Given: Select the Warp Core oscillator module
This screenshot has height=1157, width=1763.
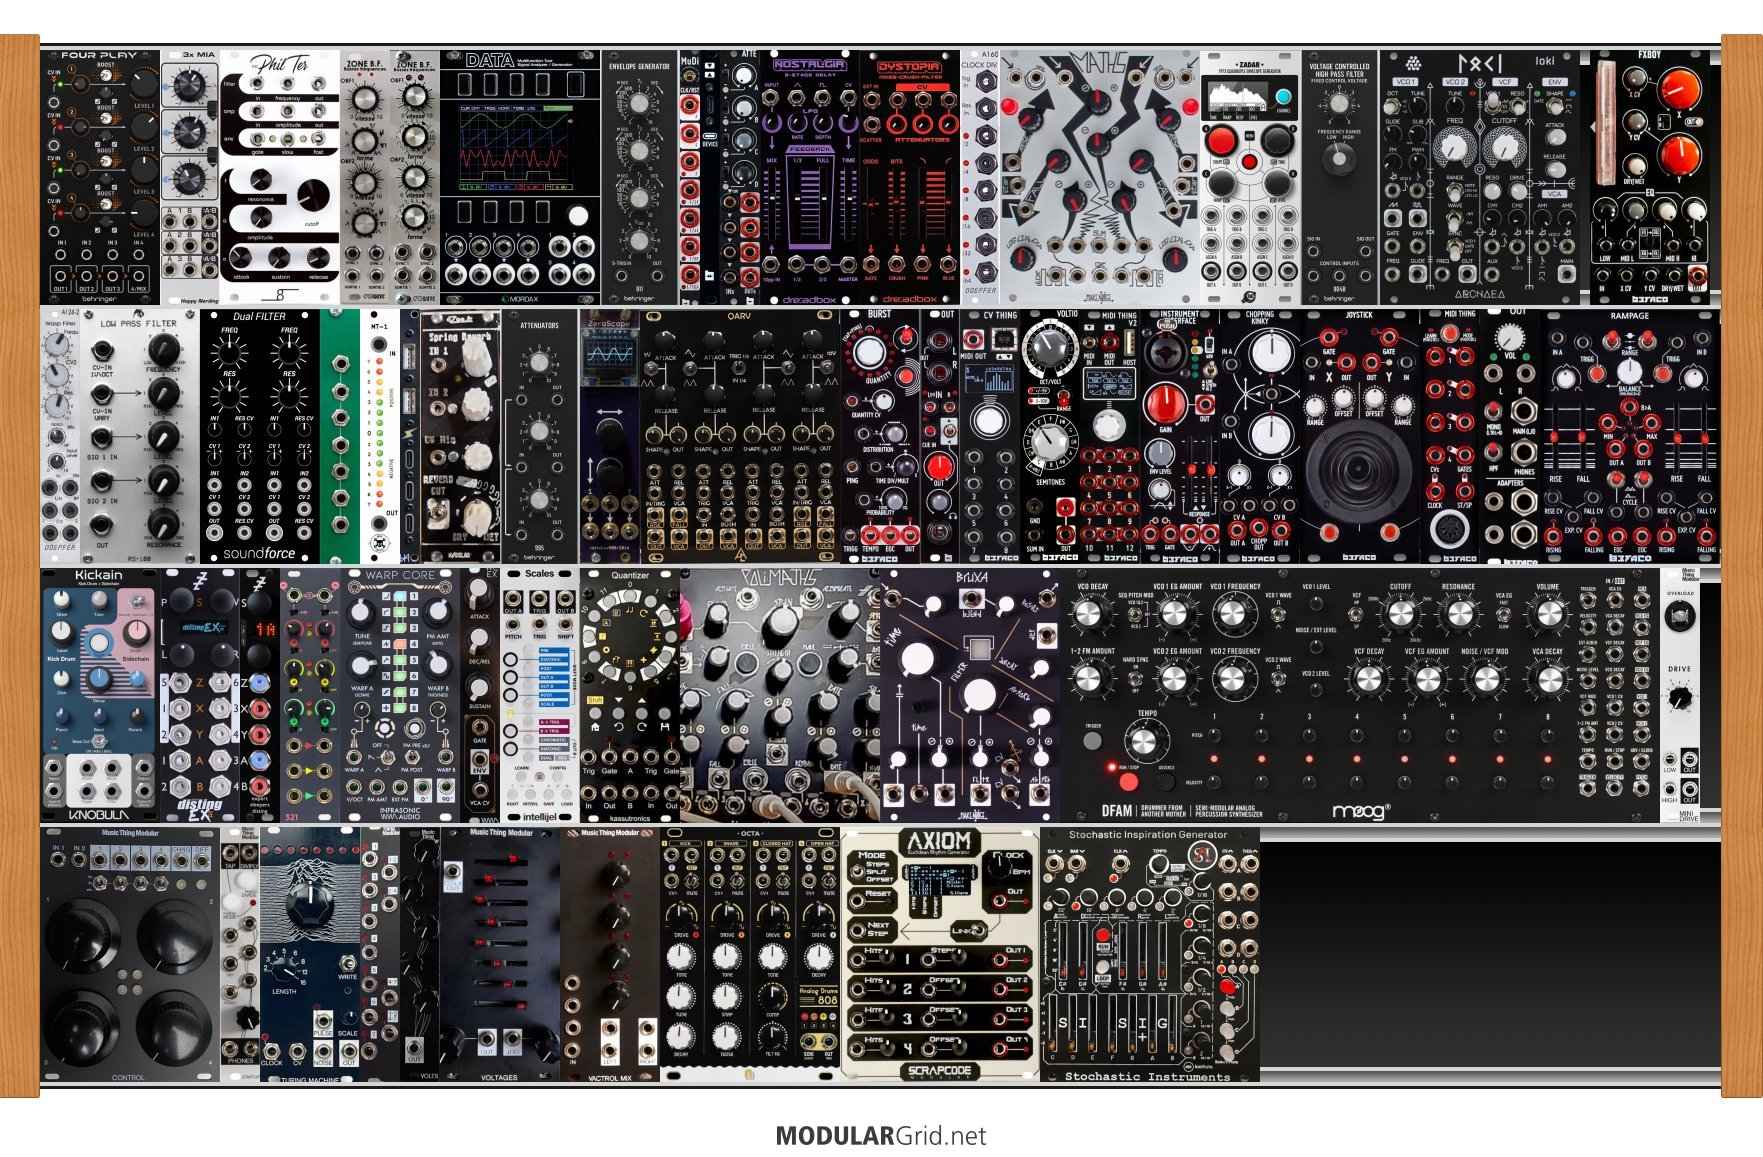Looking at the screenshot, I should coord(400,695).
